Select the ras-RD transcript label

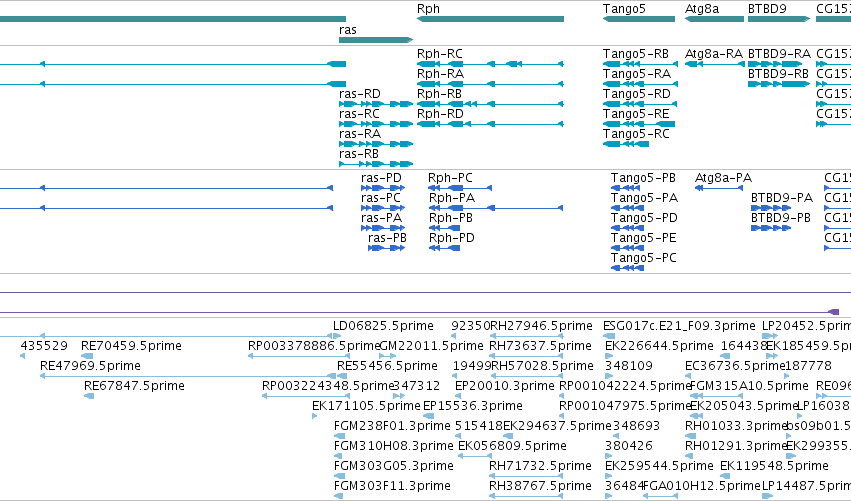pyautogui.click(x=360, y=94)
